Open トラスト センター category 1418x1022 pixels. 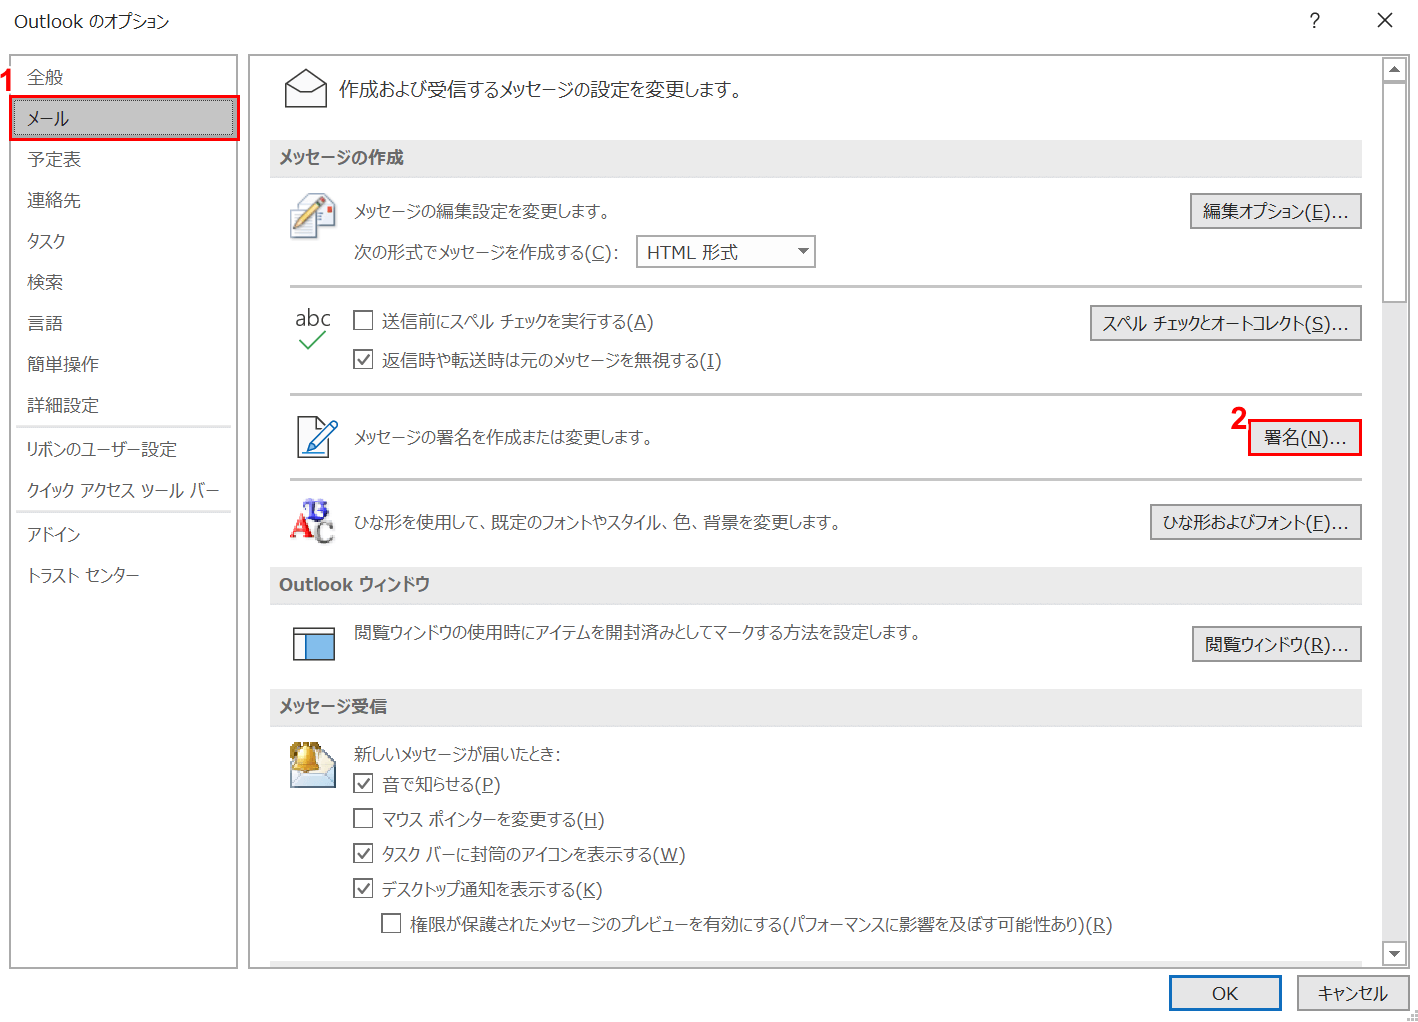click(x=124, y=575)
